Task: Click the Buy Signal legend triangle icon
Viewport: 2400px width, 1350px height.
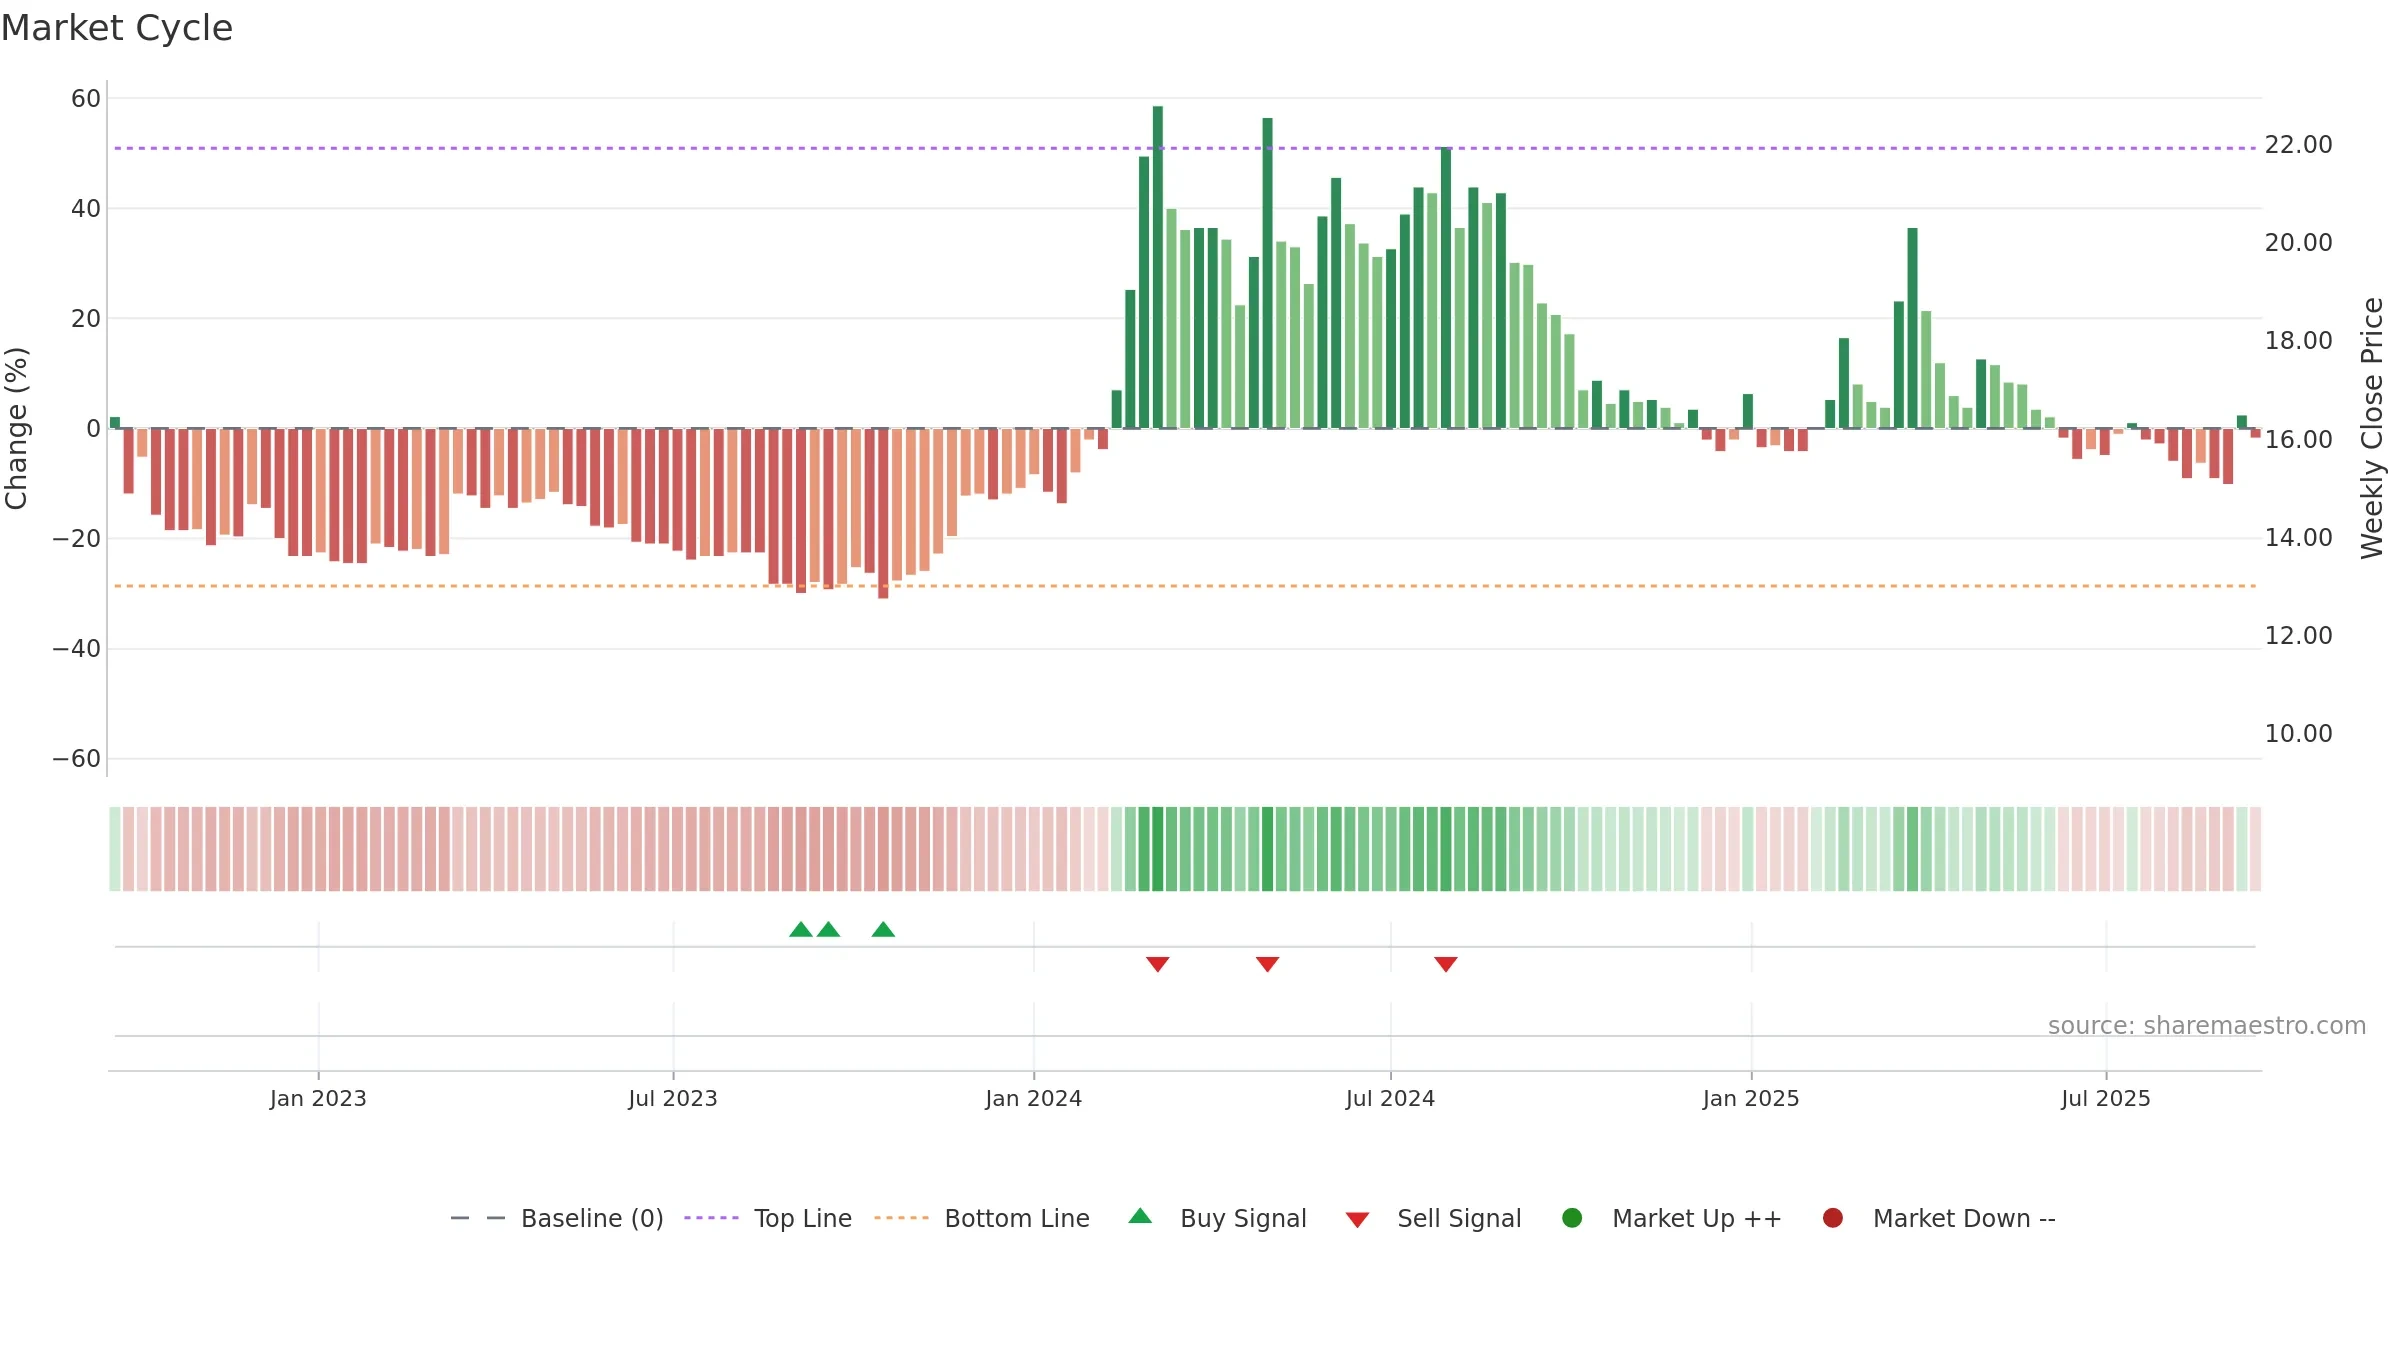Action: [x=1140, y=1216]
